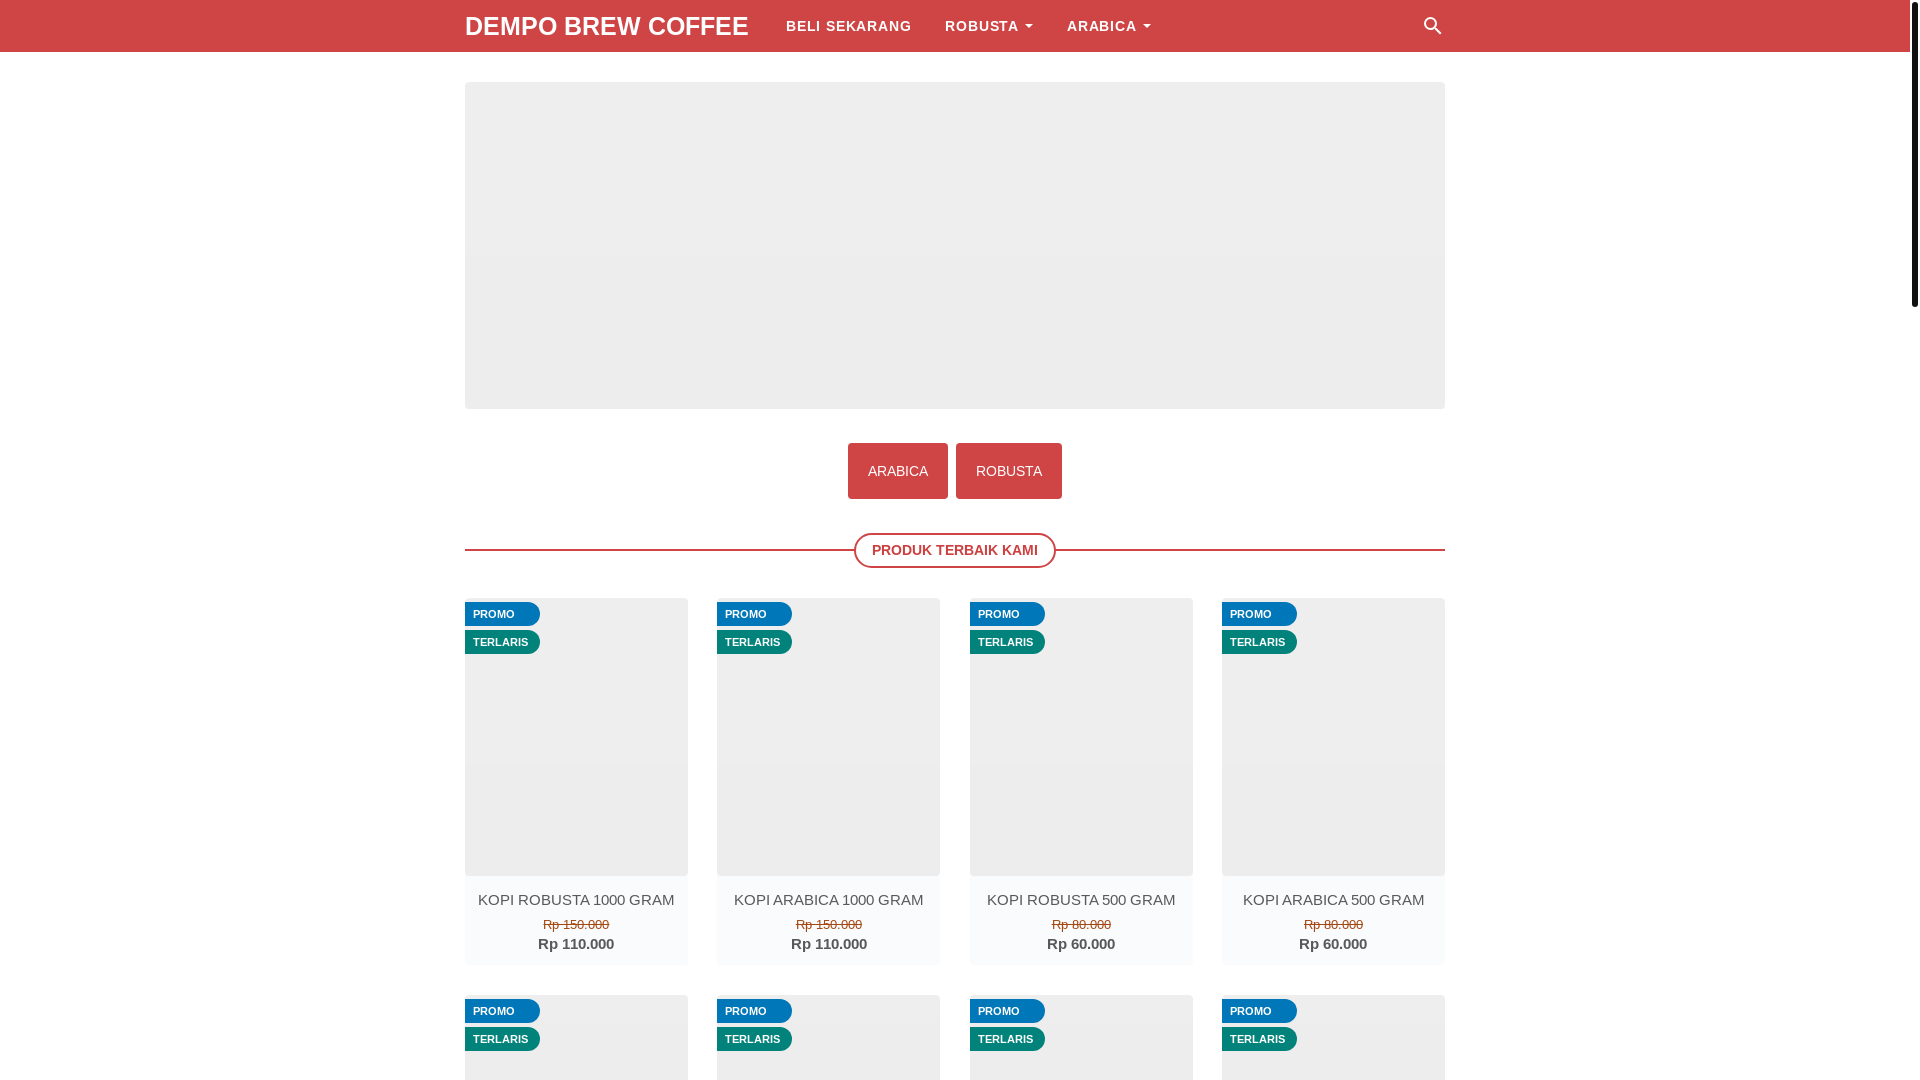The height and width of the screenshot is (1080, 1920).
Task: Click struck-through Rp 80.000 under Kopi Robusta 500 Gram
Action: [x=1081, y=925]
